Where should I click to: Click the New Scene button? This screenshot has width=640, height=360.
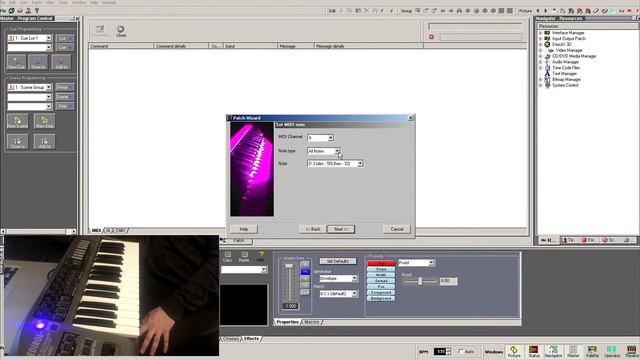18,121
